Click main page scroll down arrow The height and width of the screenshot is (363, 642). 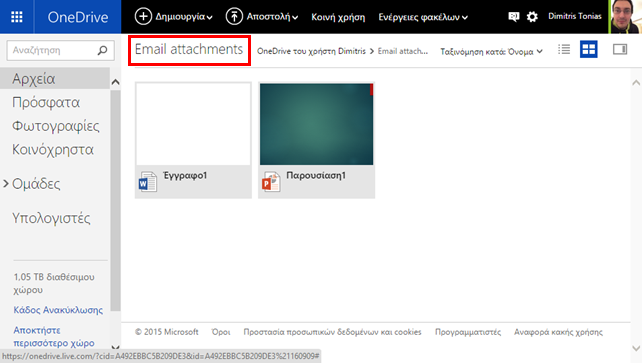pos(636,349)
